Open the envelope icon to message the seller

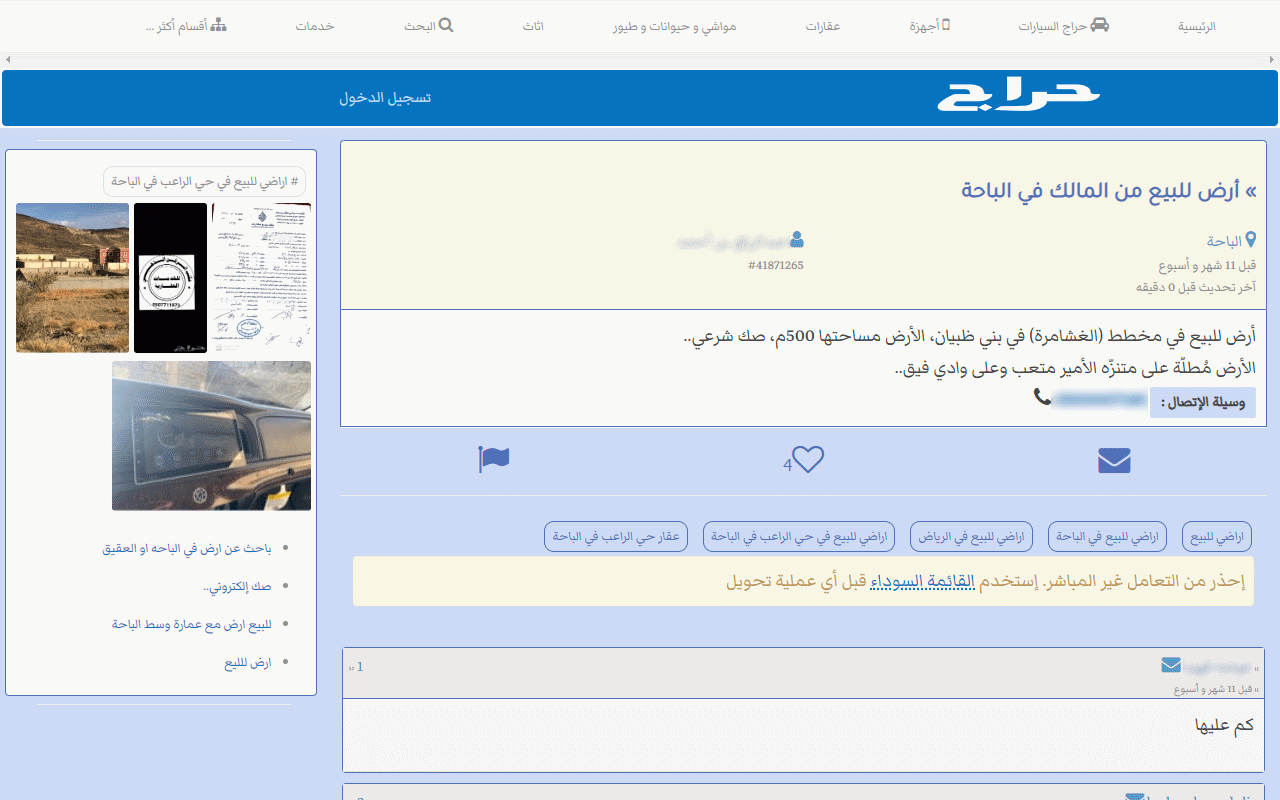click(1113, 460)
